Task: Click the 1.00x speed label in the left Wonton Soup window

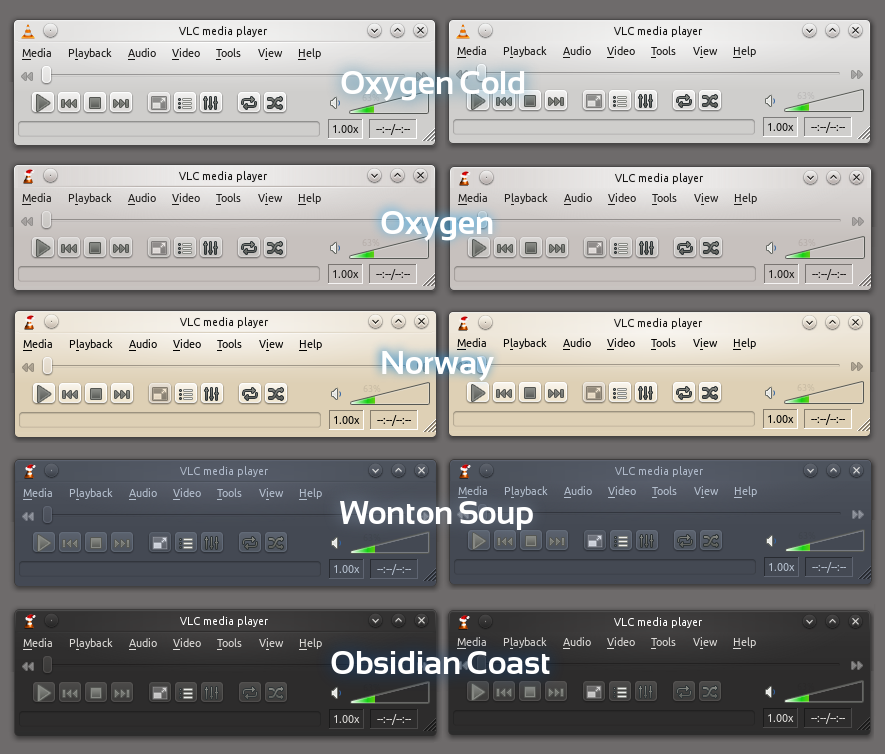Action: [x=346, y=569]
